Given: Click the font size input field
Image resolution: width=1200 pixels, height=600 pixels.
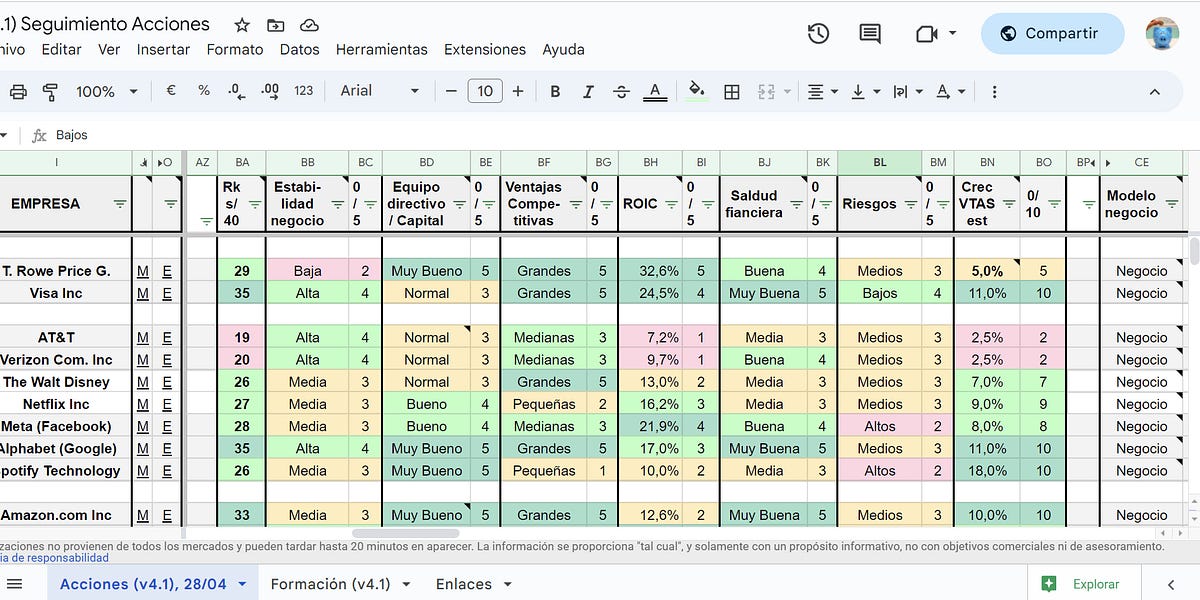Looking at the screenshot, I should [485, 90].
